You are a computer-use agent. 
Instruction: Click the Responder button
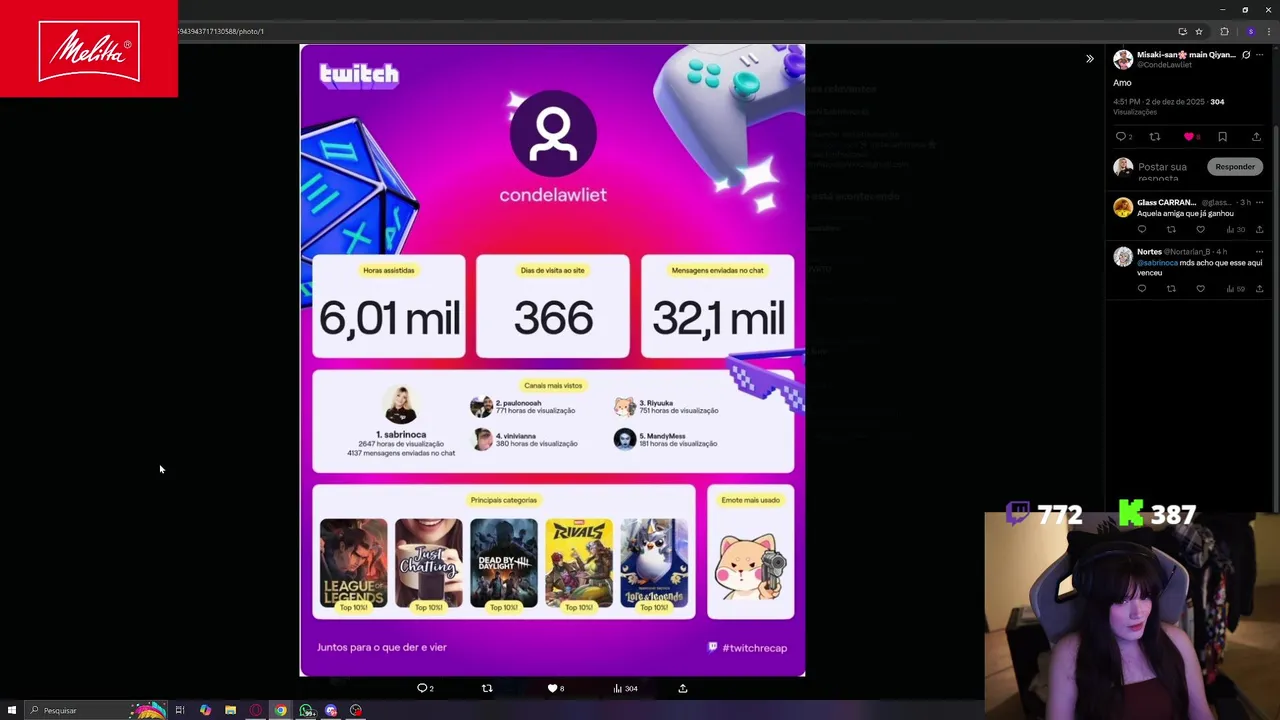coord(1235,167)
